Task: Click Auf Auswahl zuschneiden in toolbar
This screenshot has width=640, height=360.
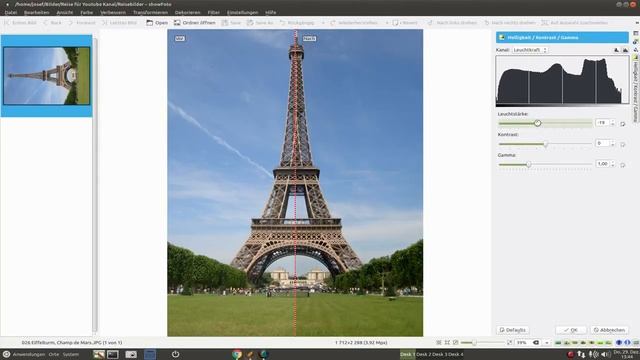Action: (x=574, y=23)
